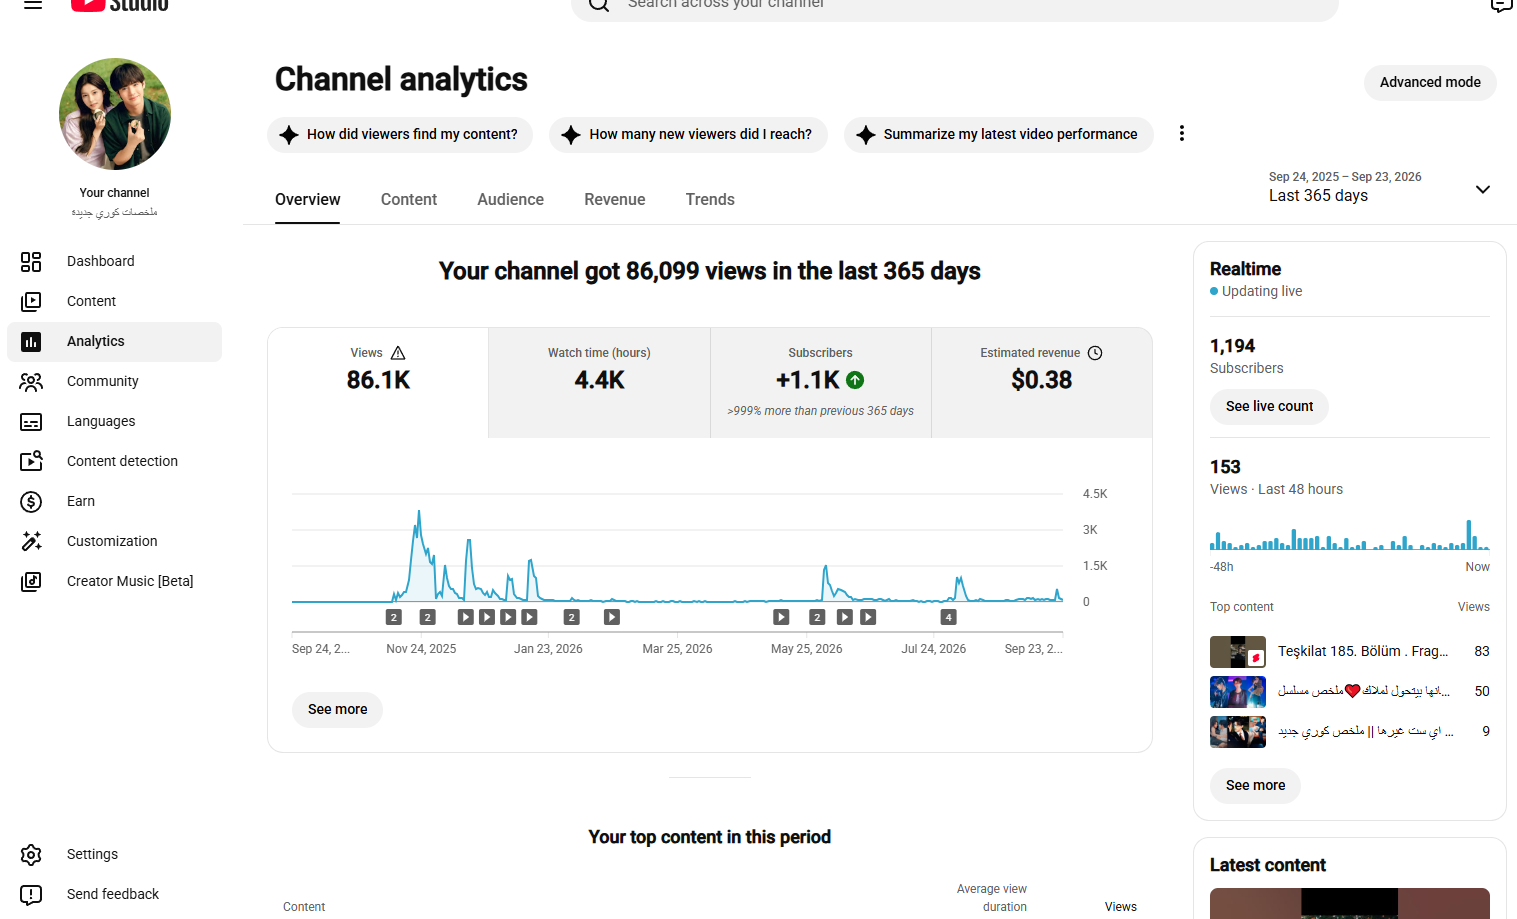Click the search magnifier icon
The height and width of the screenshot is (919, 1517).
click(x=599, y=5)
